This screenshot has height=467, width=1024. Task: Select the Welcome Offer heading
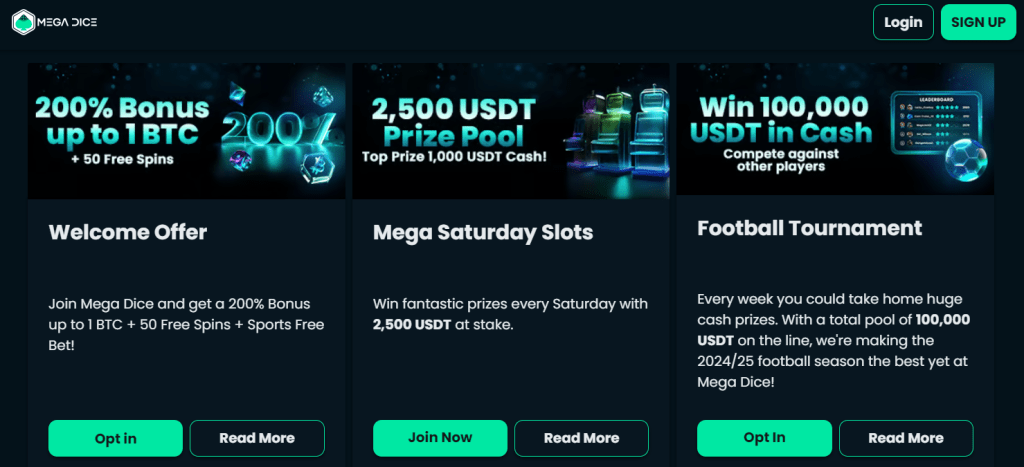point(128,233)
